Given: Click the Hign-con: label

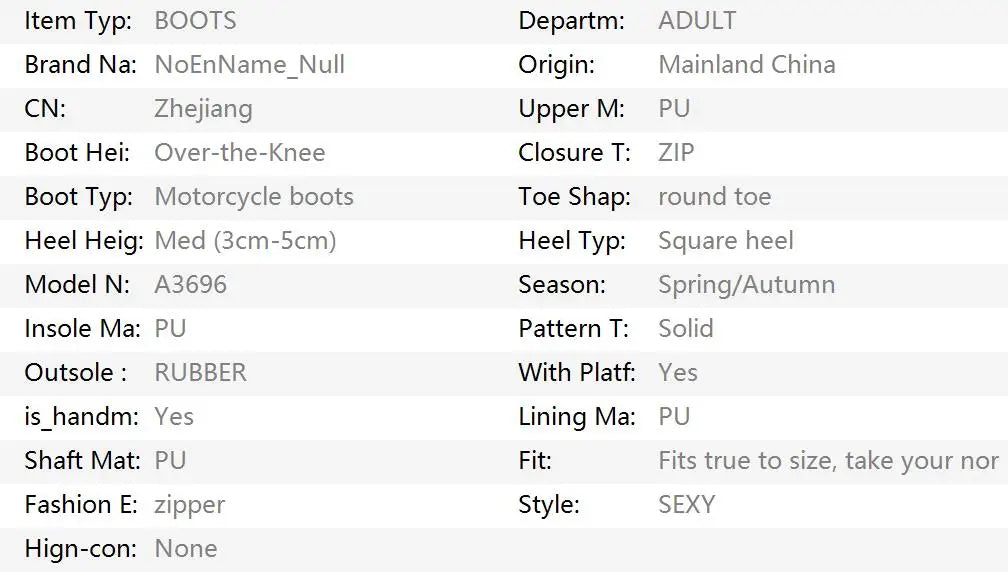Looking at the screenshot, I should click(81, 549).
